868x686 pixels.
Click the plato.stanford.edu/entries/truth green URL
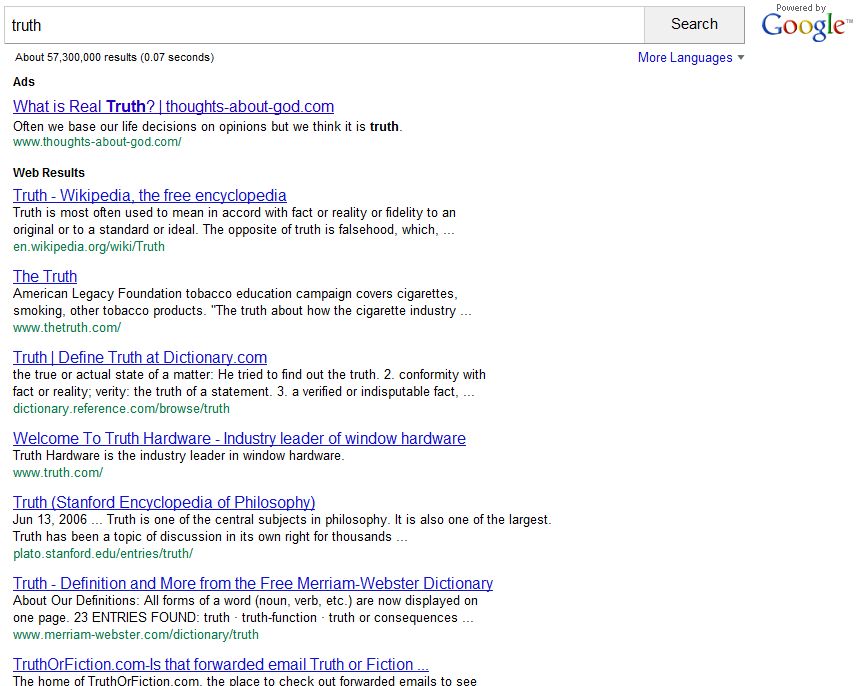103,554
